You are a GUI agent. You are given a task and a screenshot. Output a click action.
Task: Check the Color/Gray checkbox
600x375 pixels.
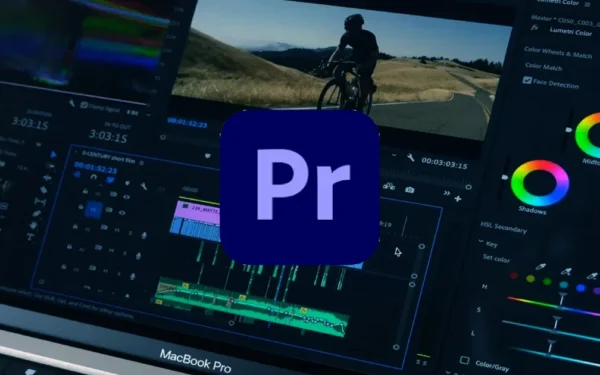pos(465,360)
